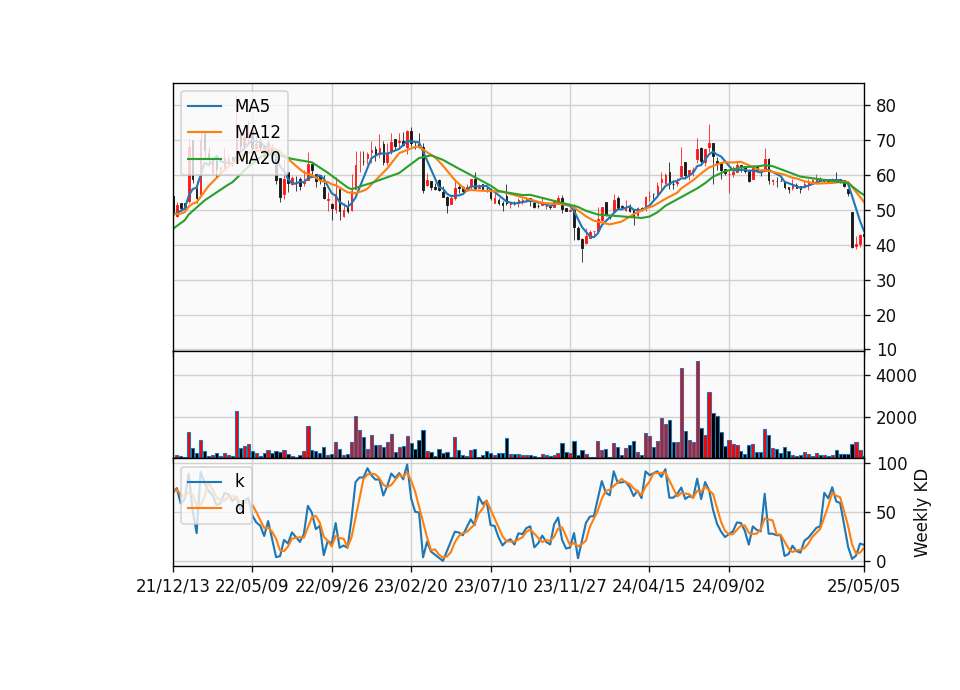Click the MA20 legend label
The image size is (960, 690).
[257, 158]
